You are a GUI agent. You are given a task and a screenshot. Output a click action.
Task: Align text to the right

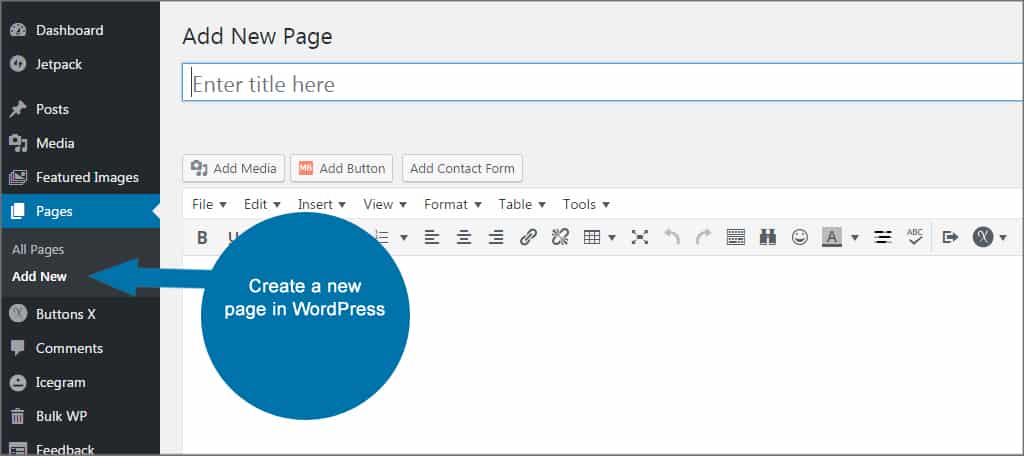pyautogui.click(x=496, y=237)
